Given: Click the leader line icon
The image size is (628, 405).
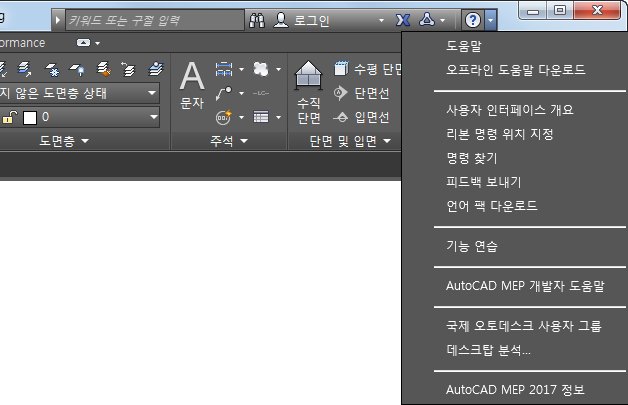Looking at the screenshot, I should coord(223,93).
